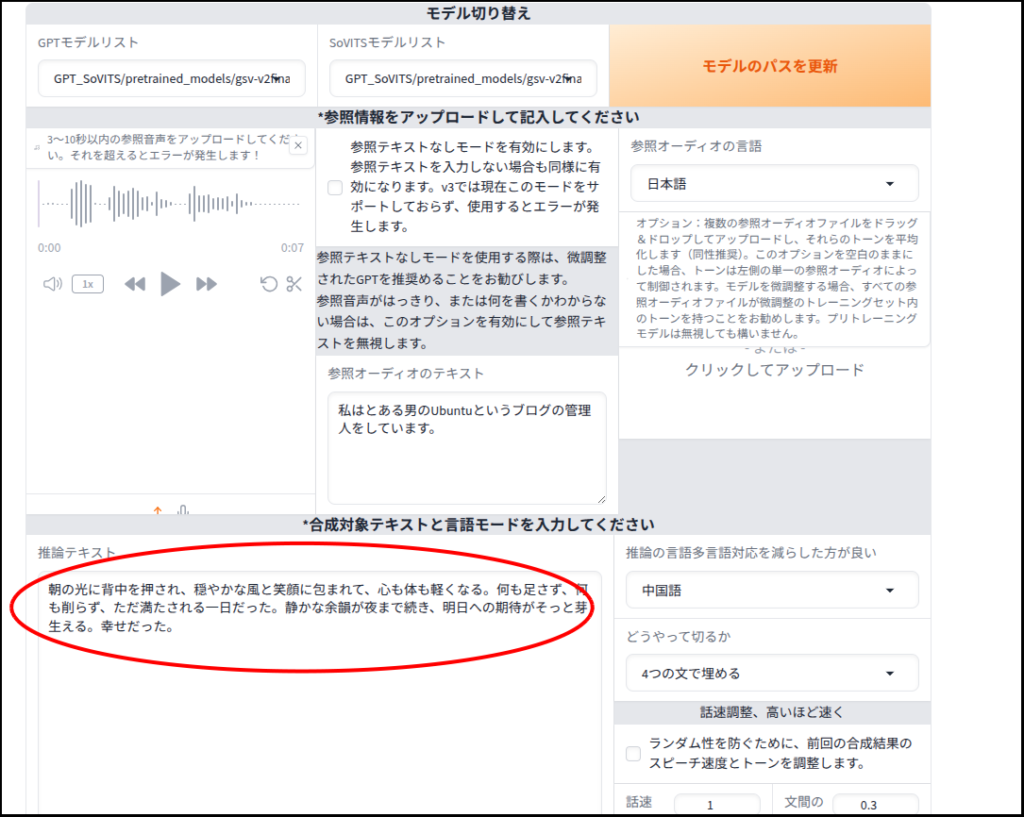The image size is (1024, 817).
Task: Remove the uploaded reference audio with X
Action: coord(297,146)
